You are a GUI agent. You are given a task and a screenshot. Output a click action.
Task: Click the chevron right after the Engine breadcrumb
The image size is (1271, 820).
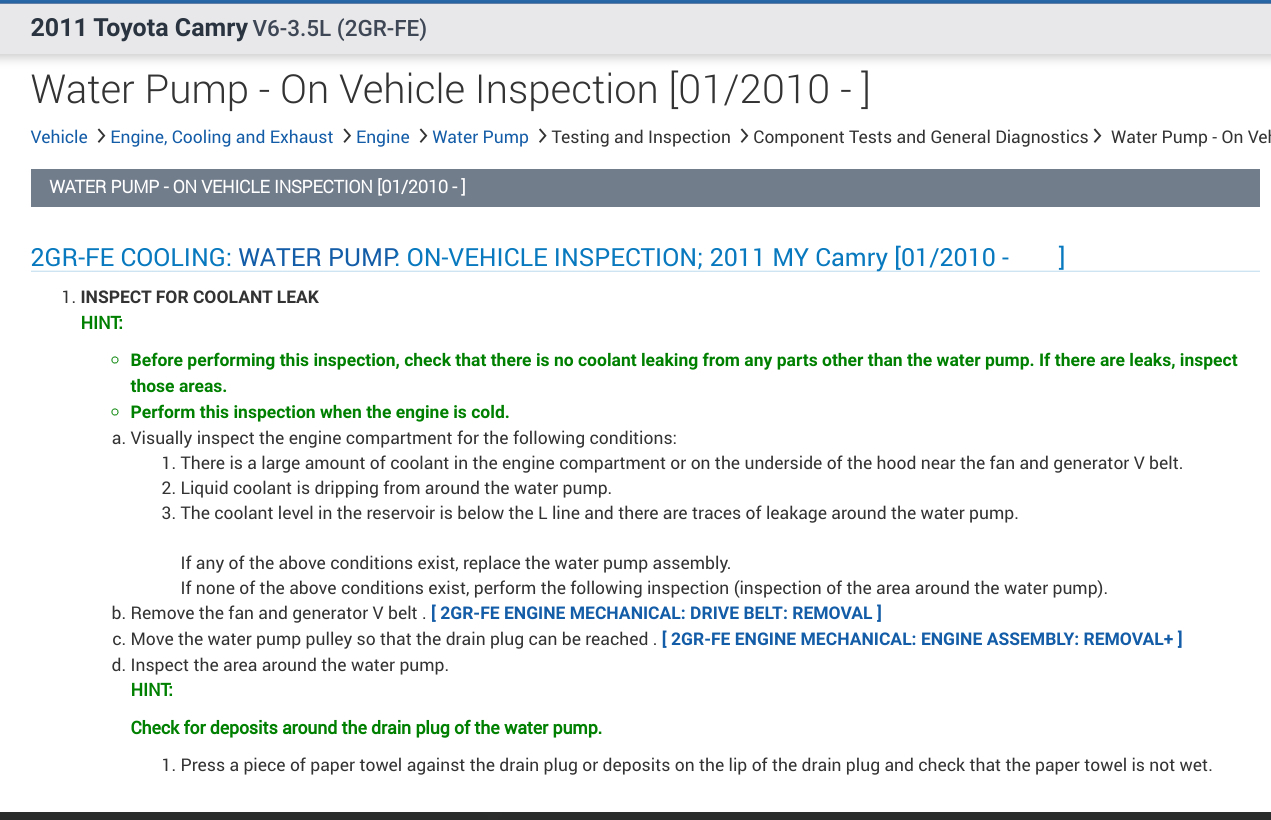pos(423,136)
